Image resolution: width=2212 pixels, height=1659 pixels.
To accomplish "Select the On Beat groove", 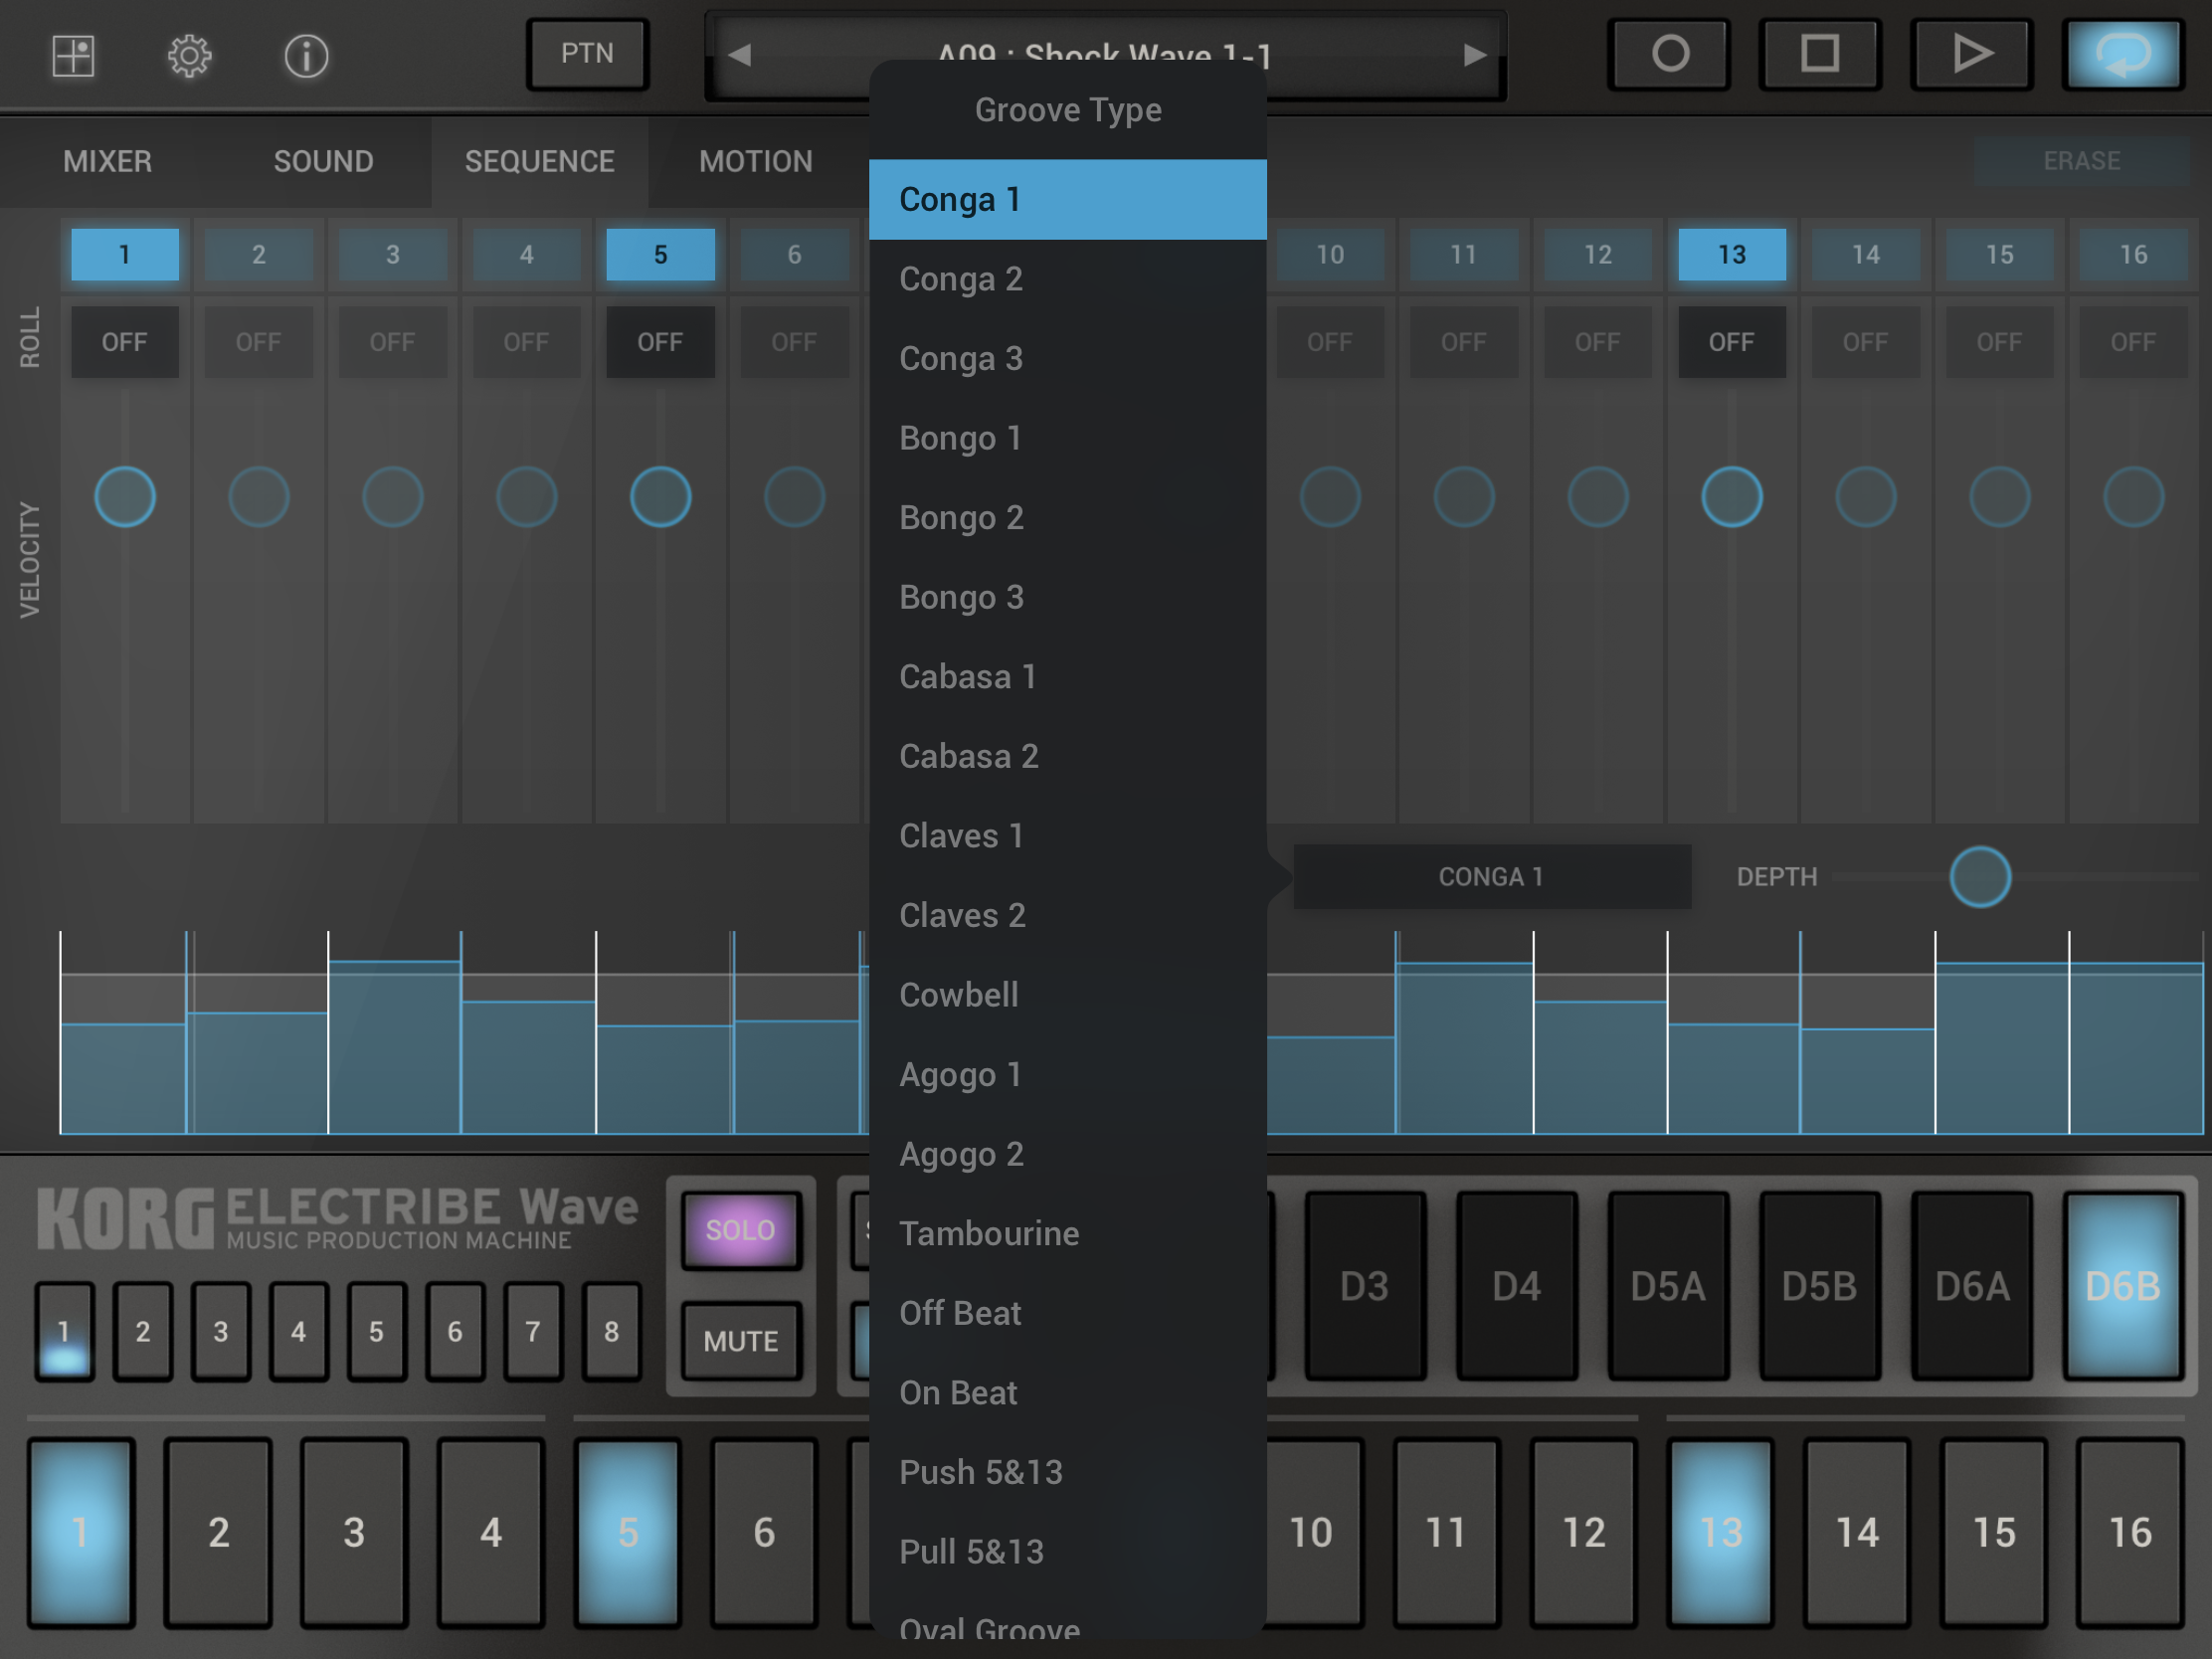I will 1067,1392.
